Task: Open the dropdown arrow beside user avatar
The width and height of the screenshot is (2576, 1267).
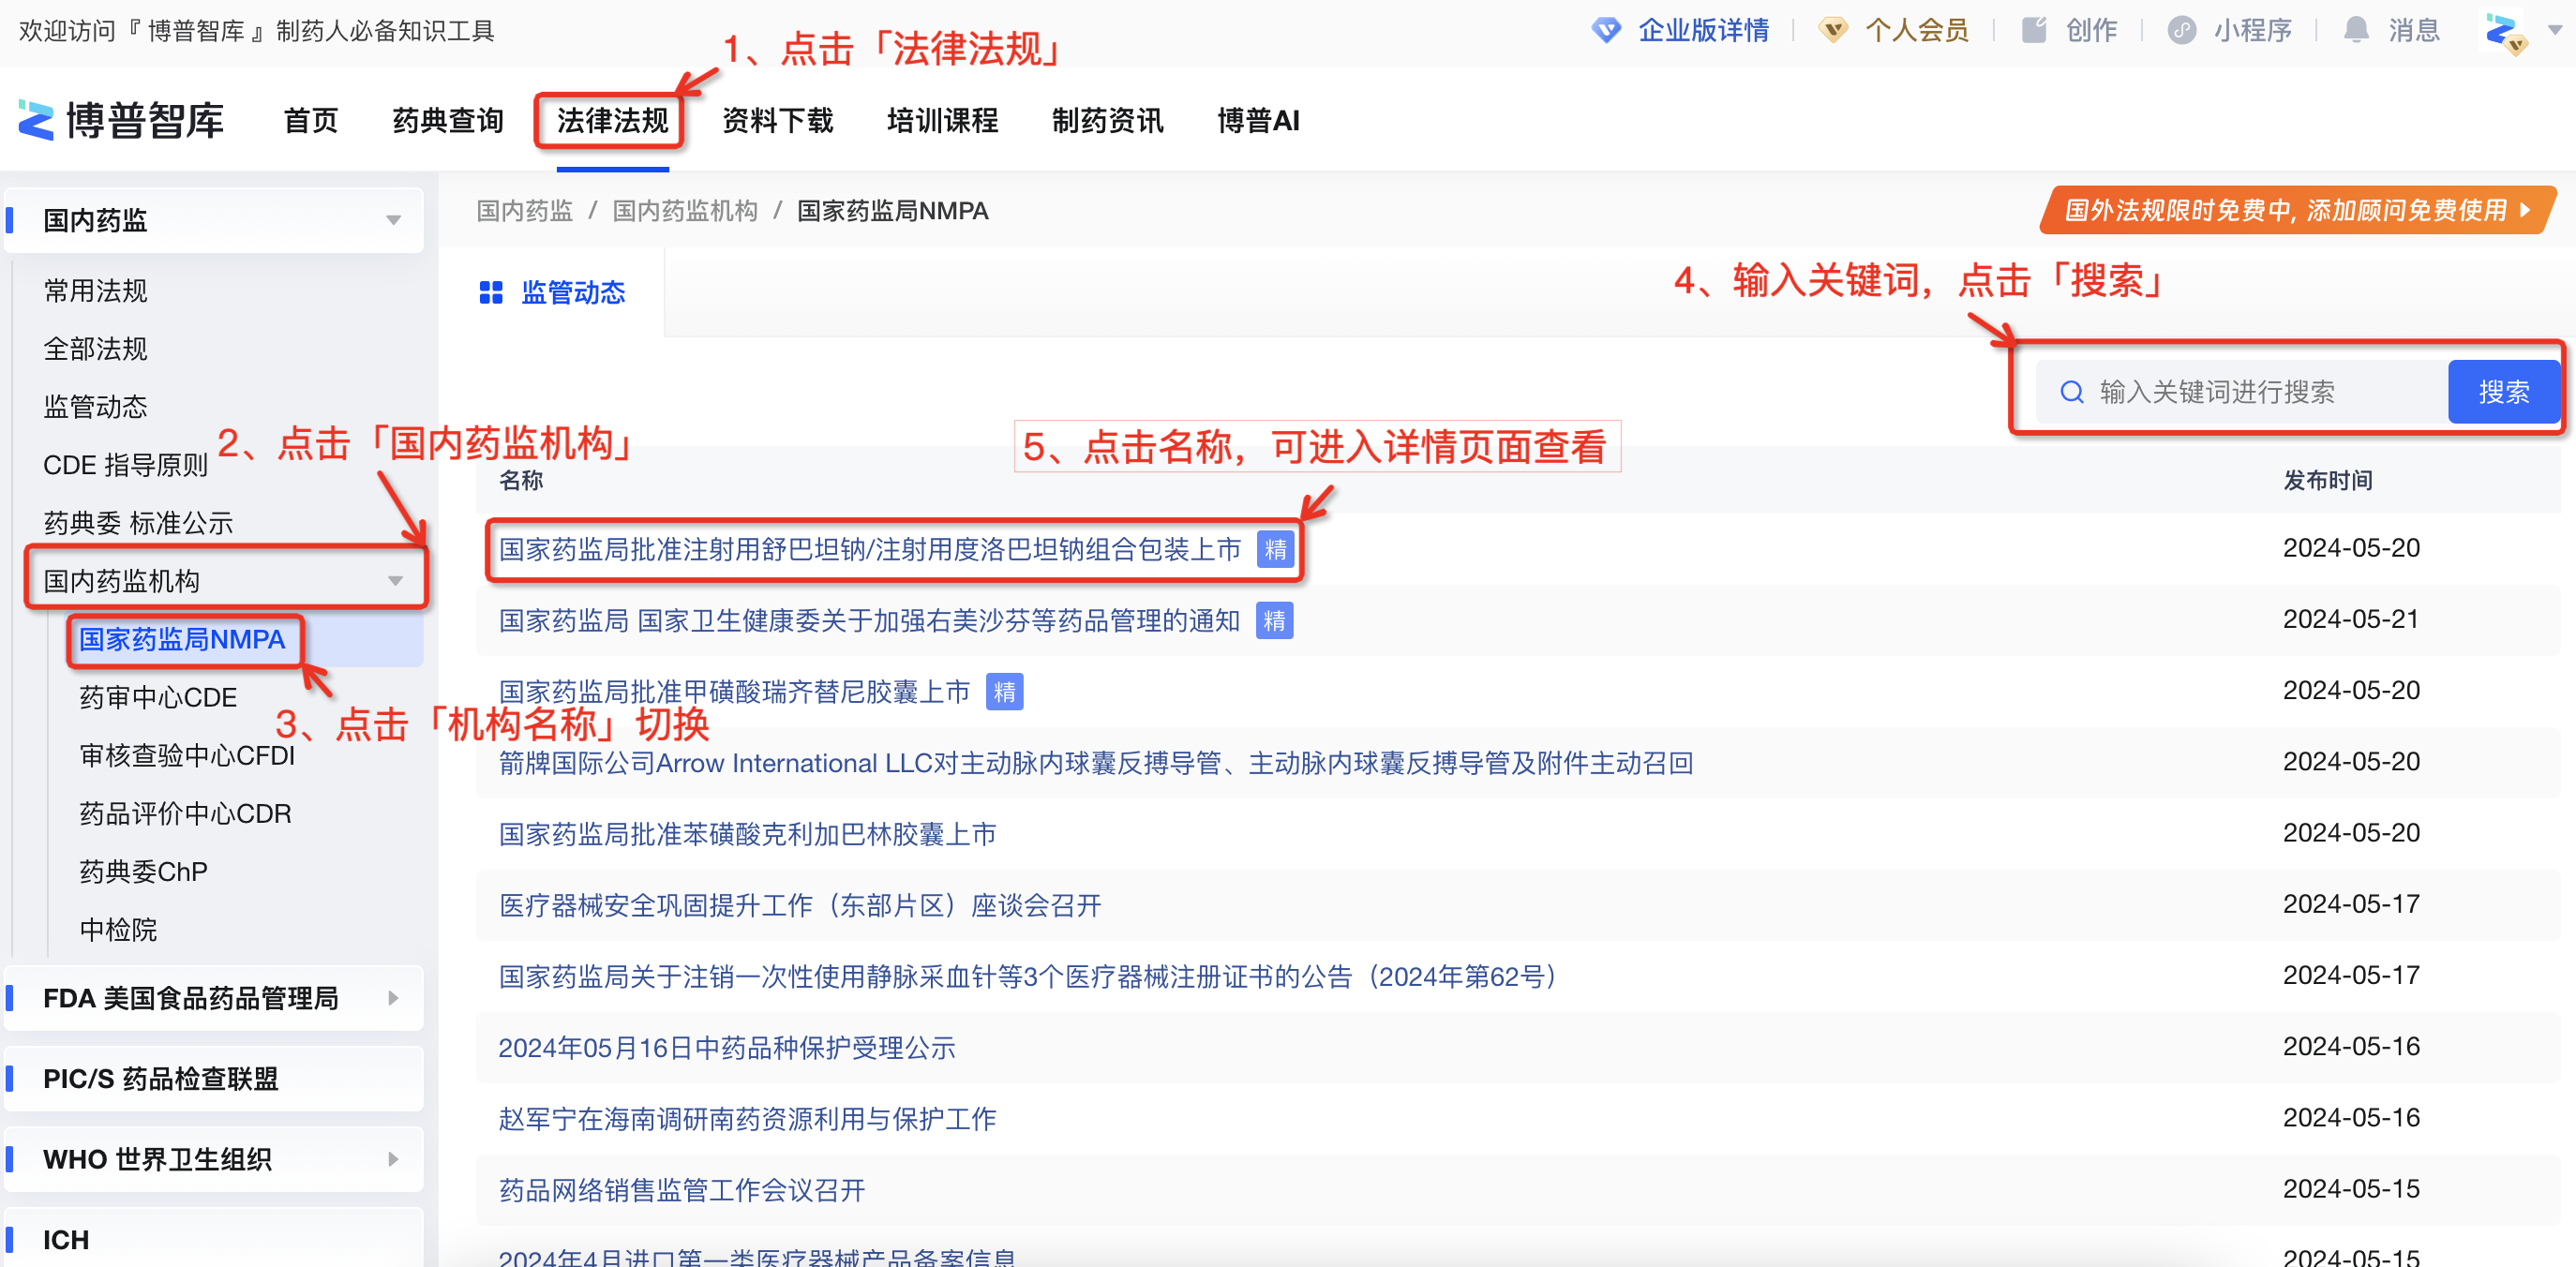Action: (2555, 30)
